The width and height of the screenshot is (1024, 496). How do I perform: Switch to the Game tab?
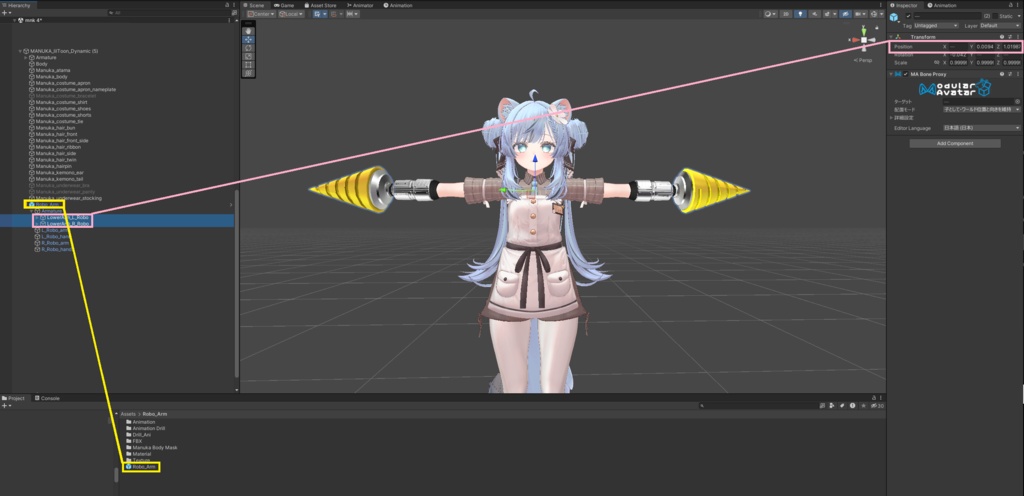(284, 5)
